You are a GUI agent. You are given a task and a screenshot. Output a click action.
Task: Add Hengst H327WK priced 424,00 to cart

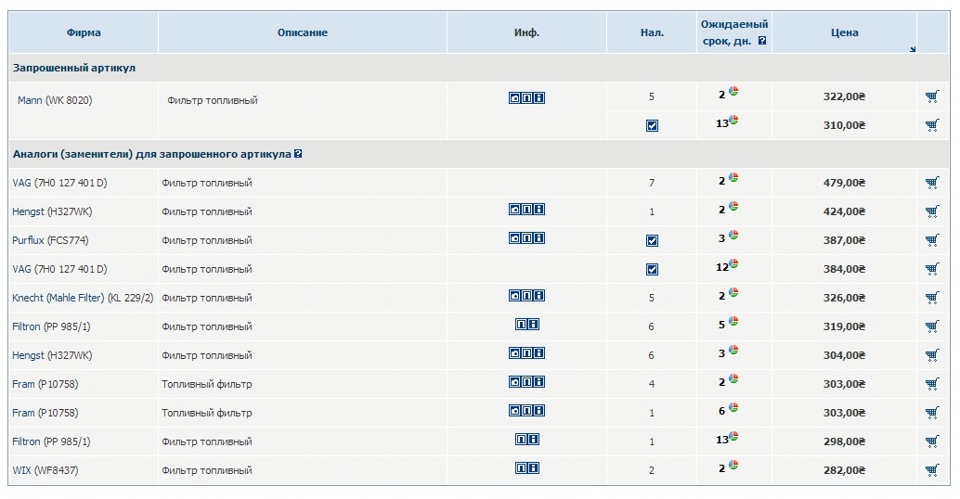(x=932, y=211)
